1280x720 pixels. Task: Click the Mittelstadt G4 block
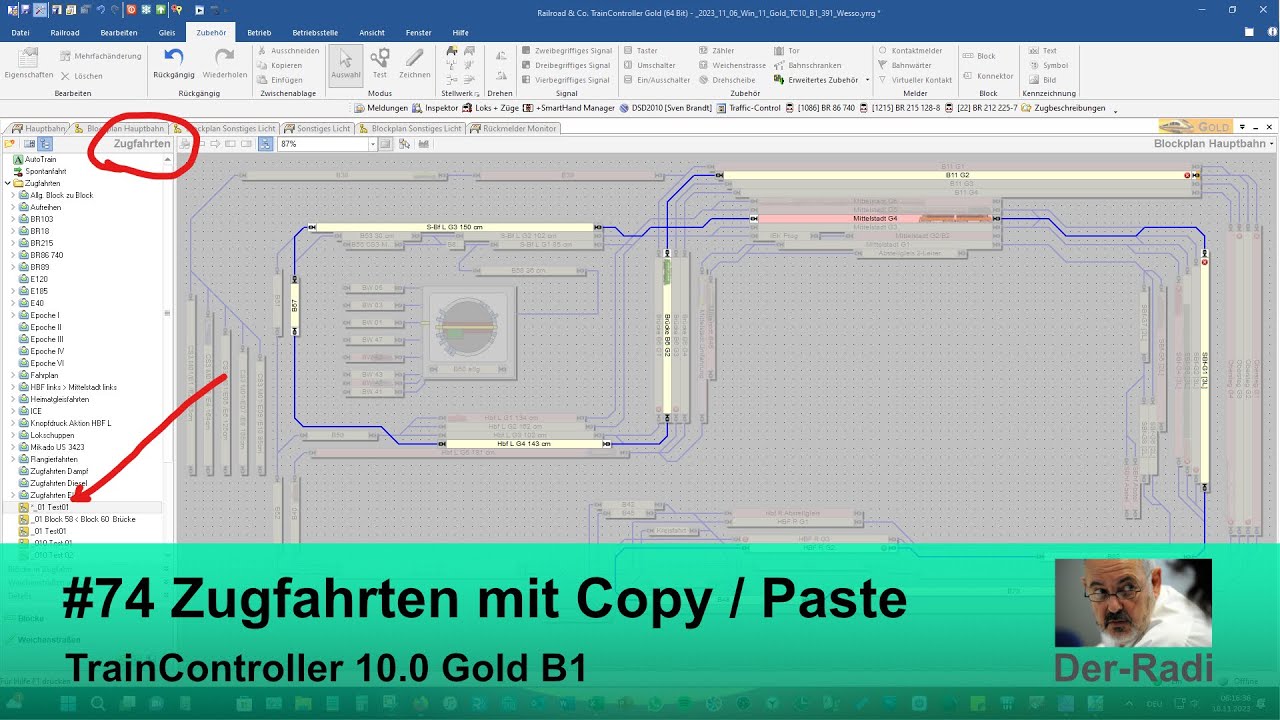point(876,218)
